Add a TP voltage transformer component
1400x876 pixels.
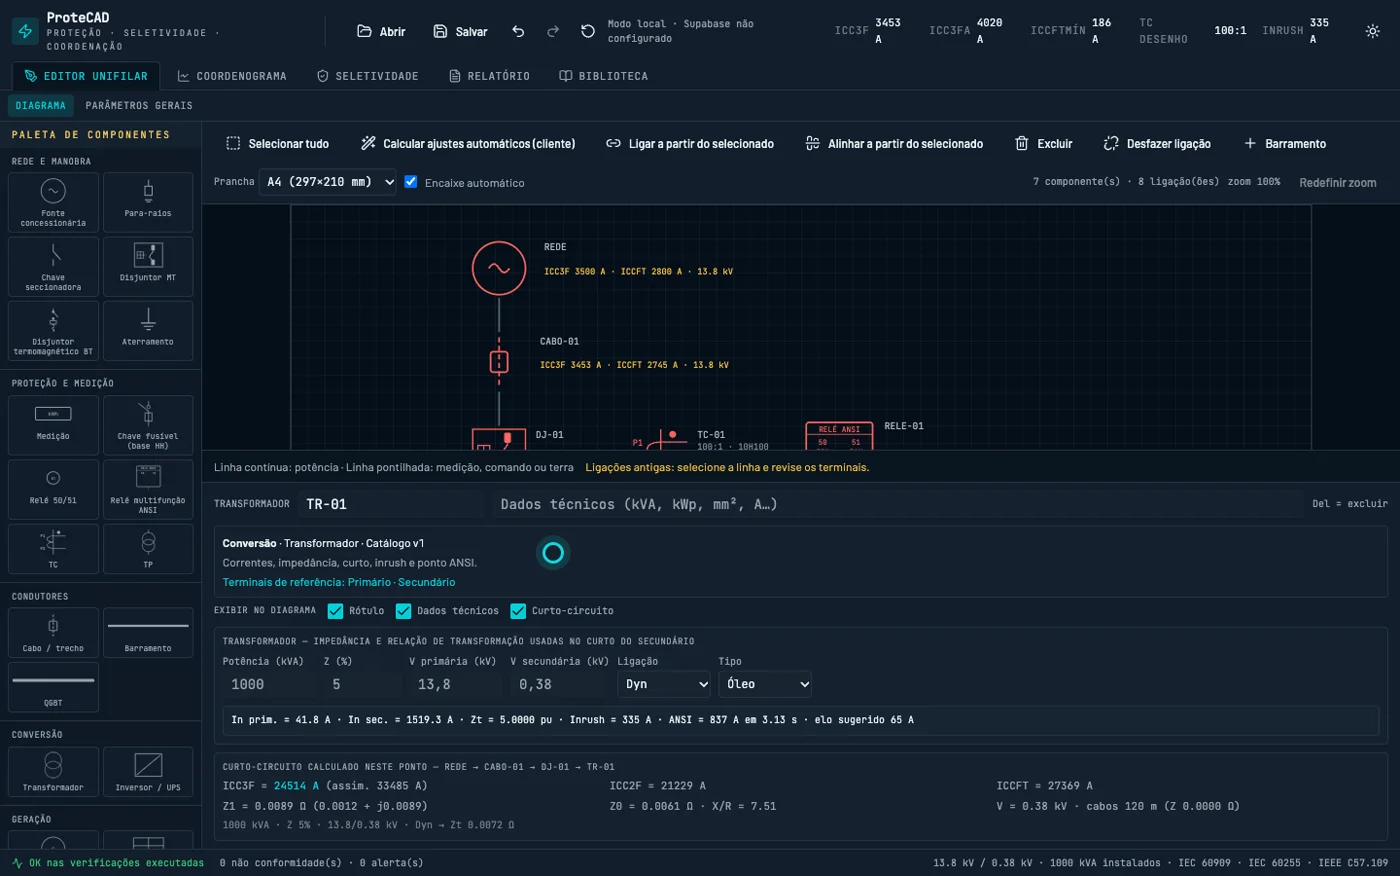(148, 549)
